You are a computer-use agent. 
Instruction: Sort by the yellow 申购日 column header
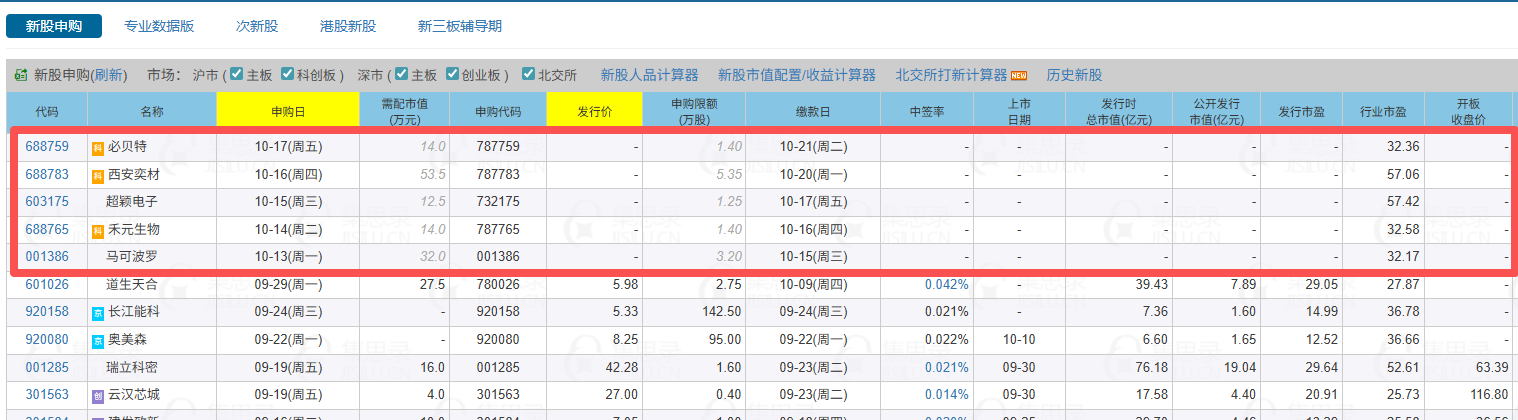[x=288, y=111]
